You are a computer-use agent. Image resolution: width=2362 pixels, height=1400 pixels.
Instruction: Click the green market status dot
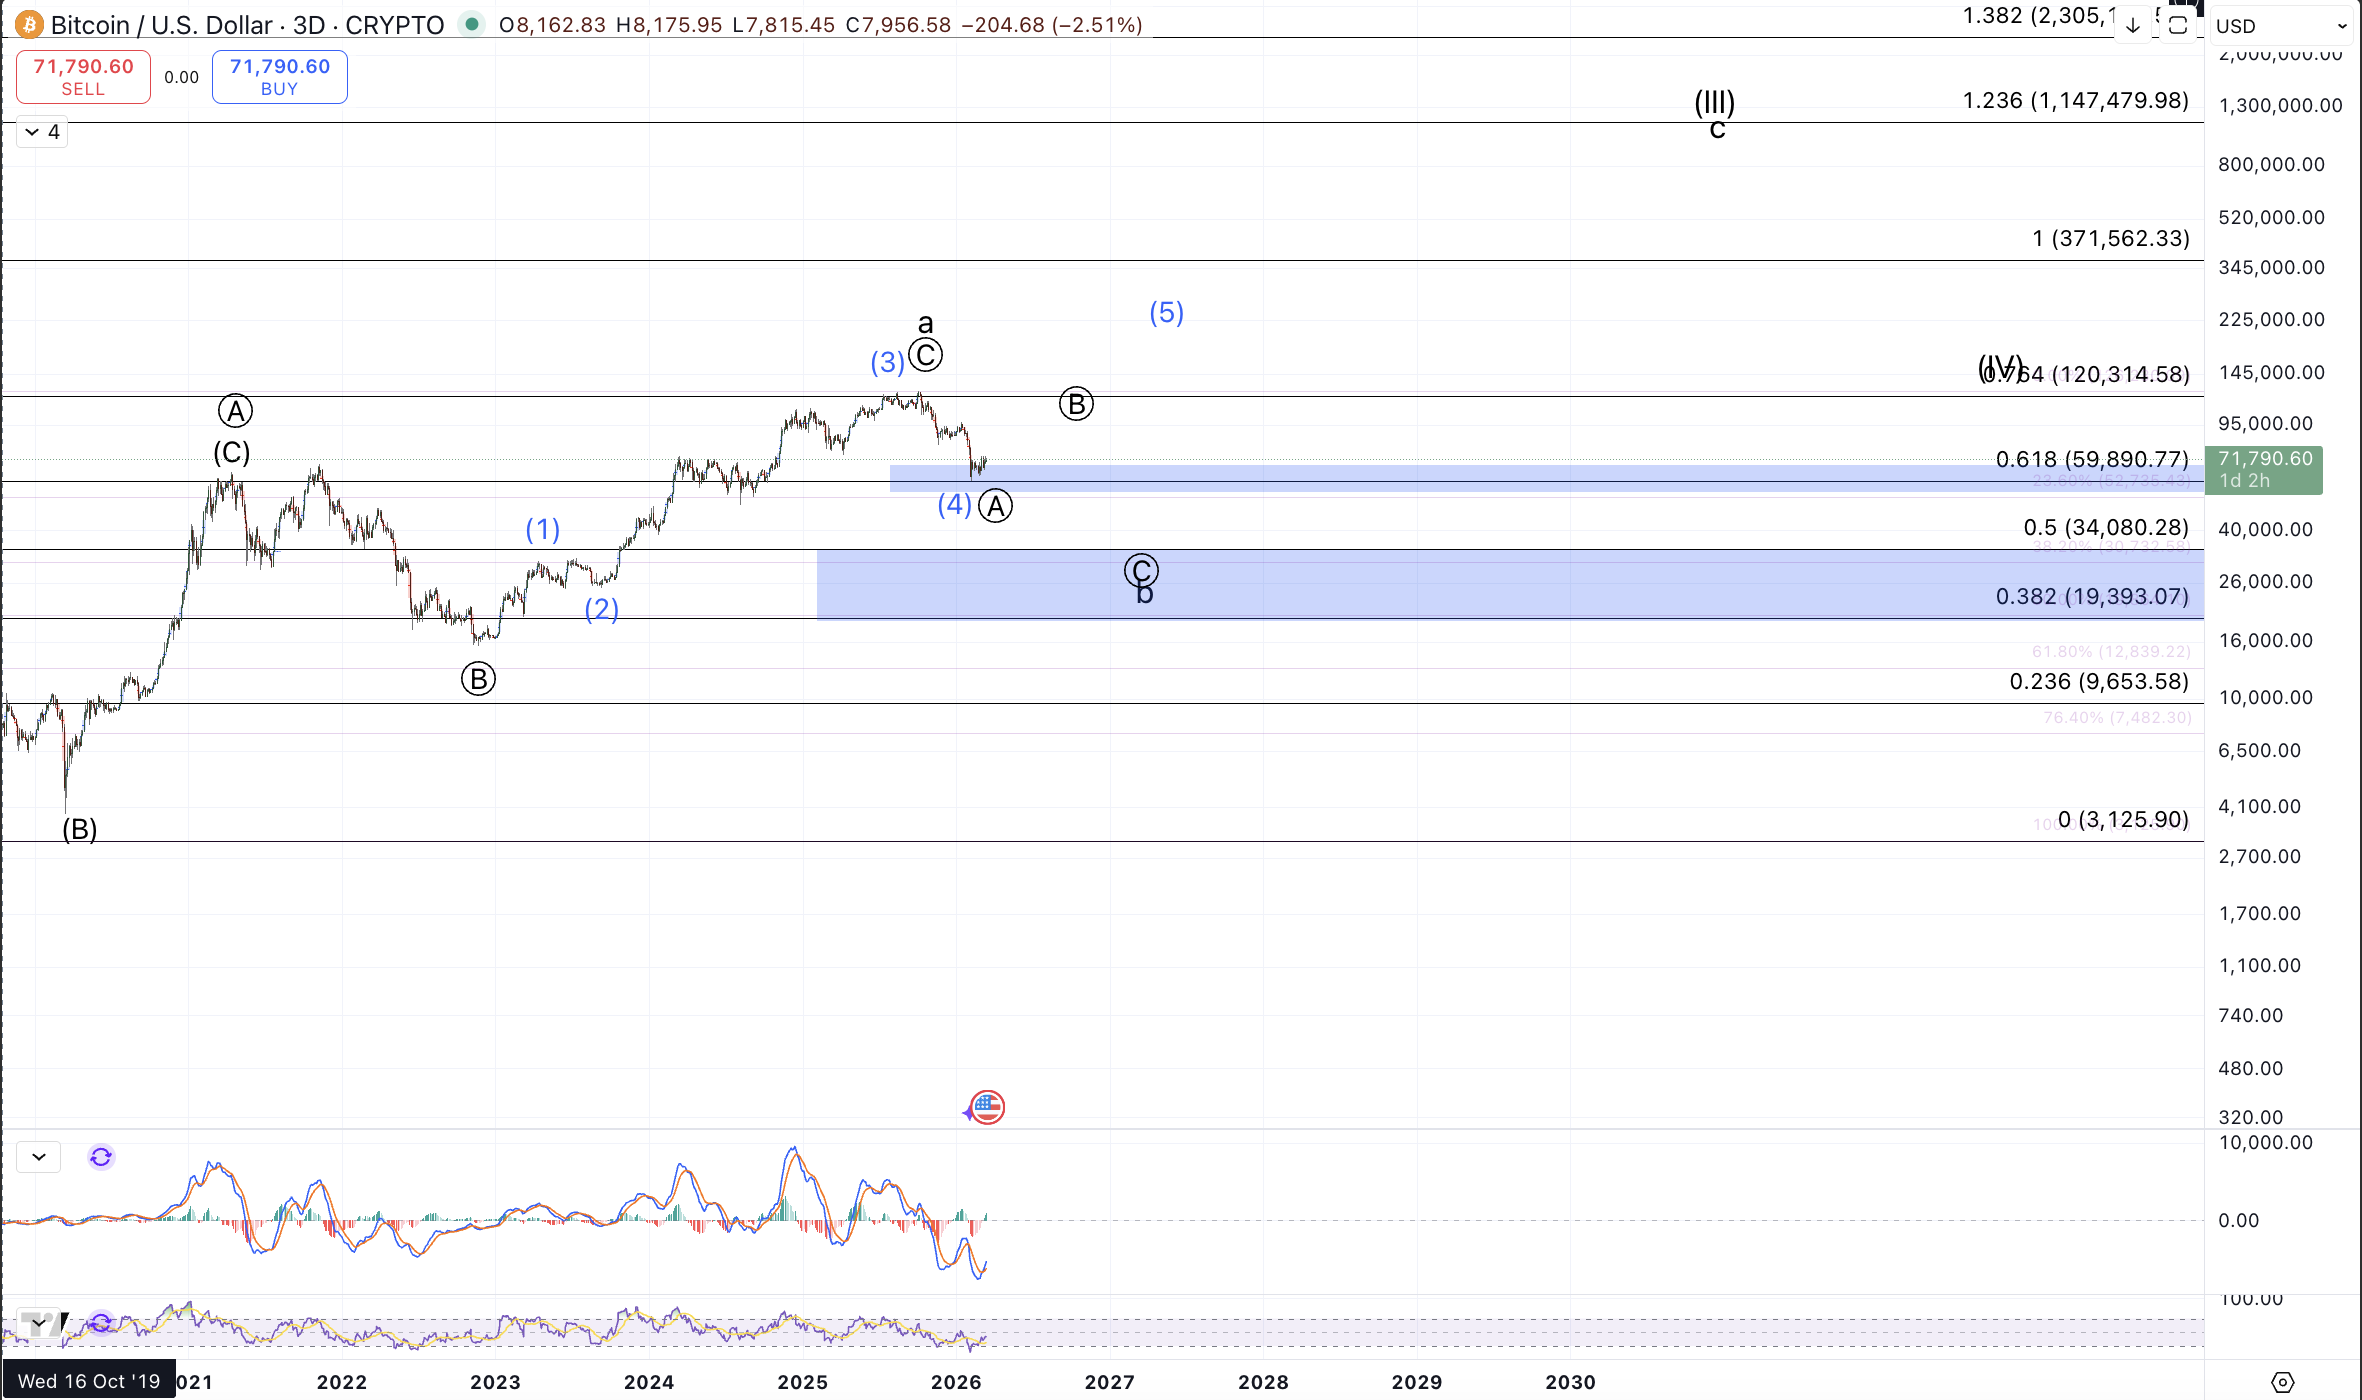point(472,23)
